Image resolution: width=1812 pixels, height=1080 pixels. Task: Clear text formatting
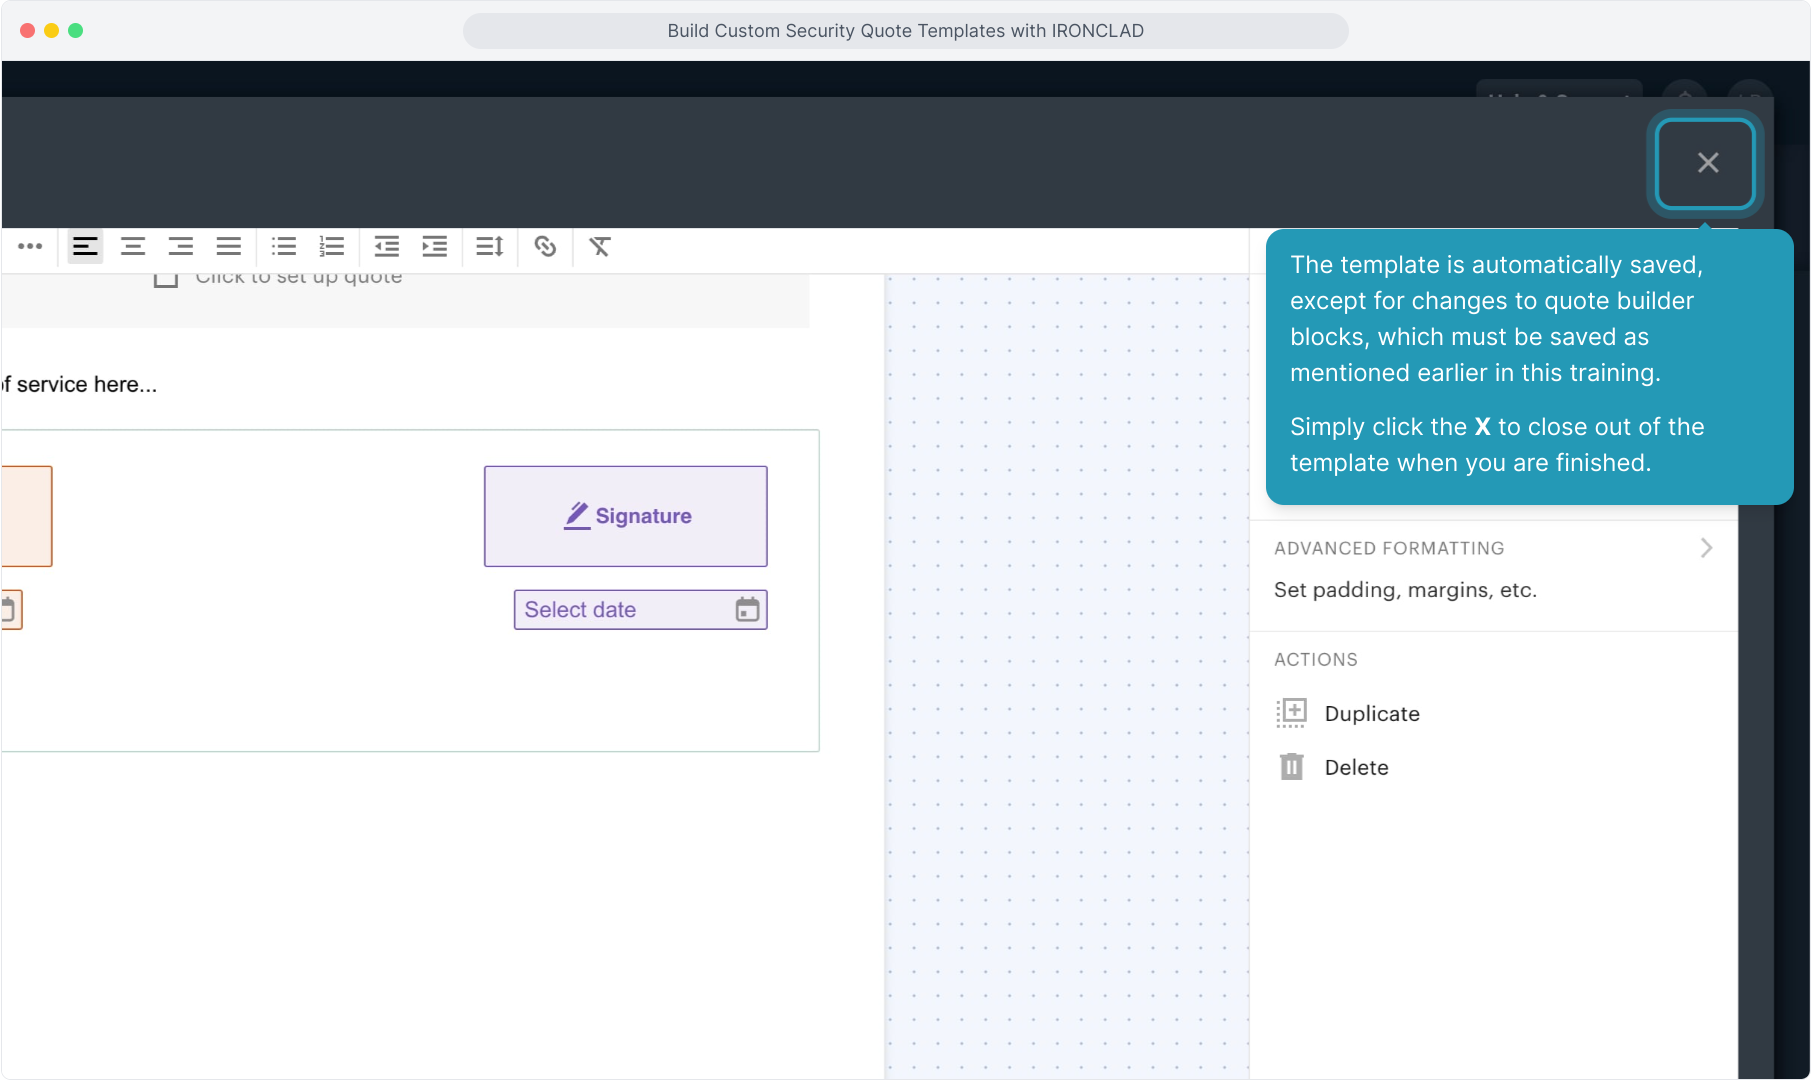pyautogui.click(x=600, y=246)
